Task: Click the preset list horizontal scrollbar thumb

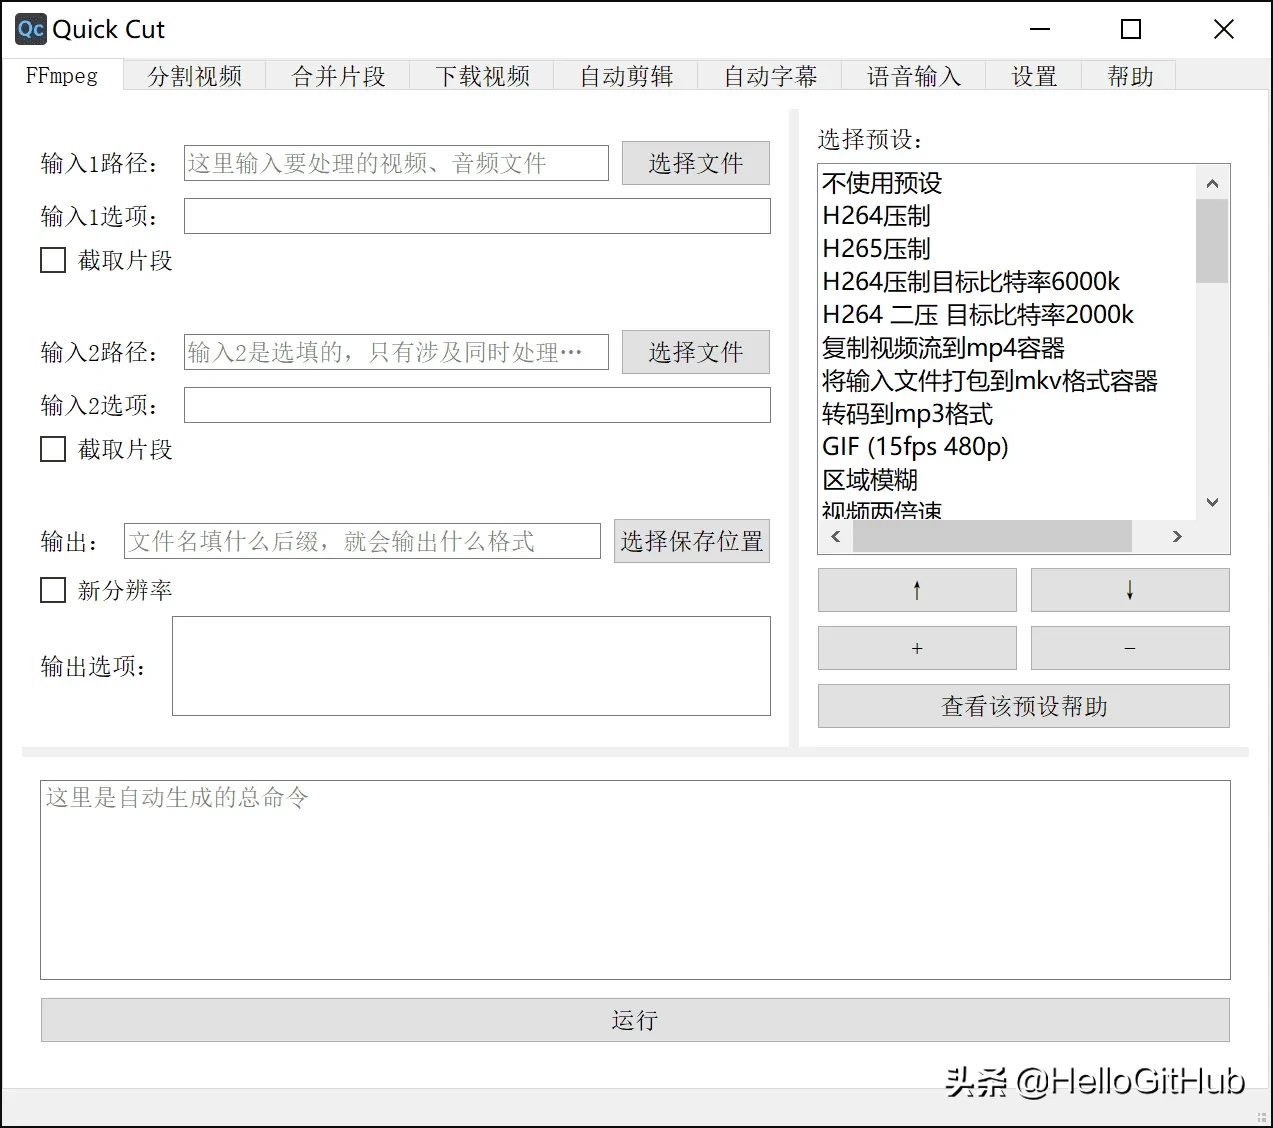Action: tap(992, 537)
